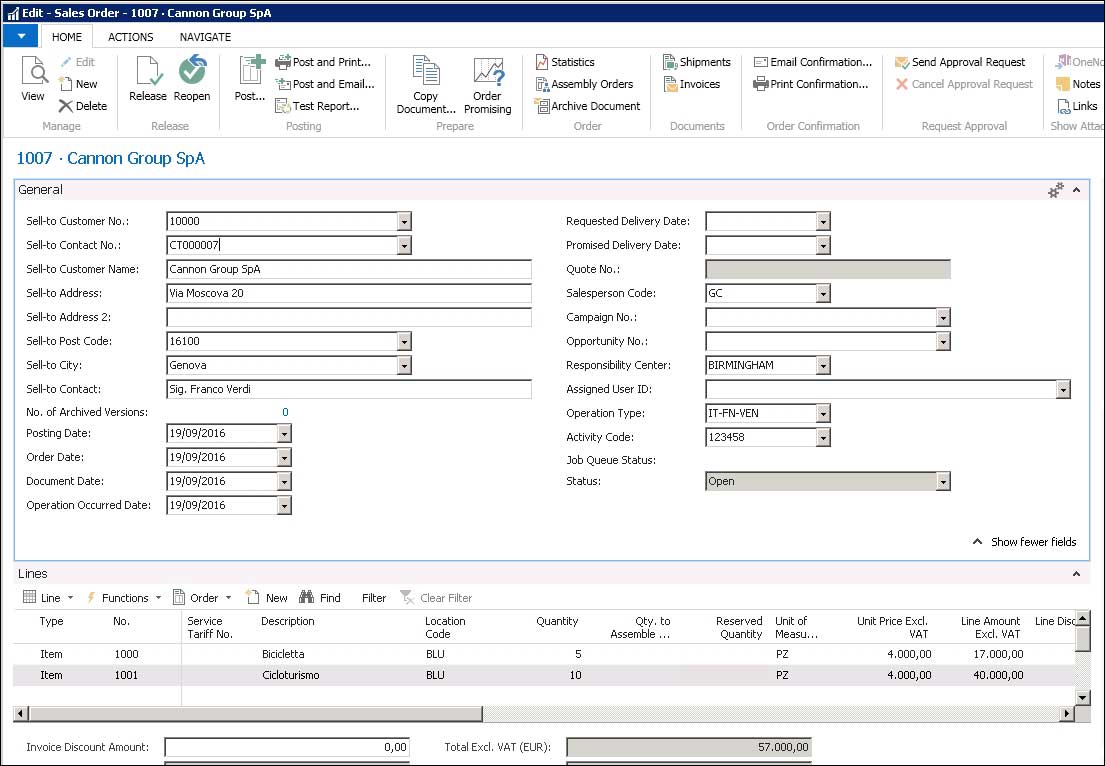Switch to the ACTIONS ribbon tab
1105x766 pixels.
click(131, 37)
